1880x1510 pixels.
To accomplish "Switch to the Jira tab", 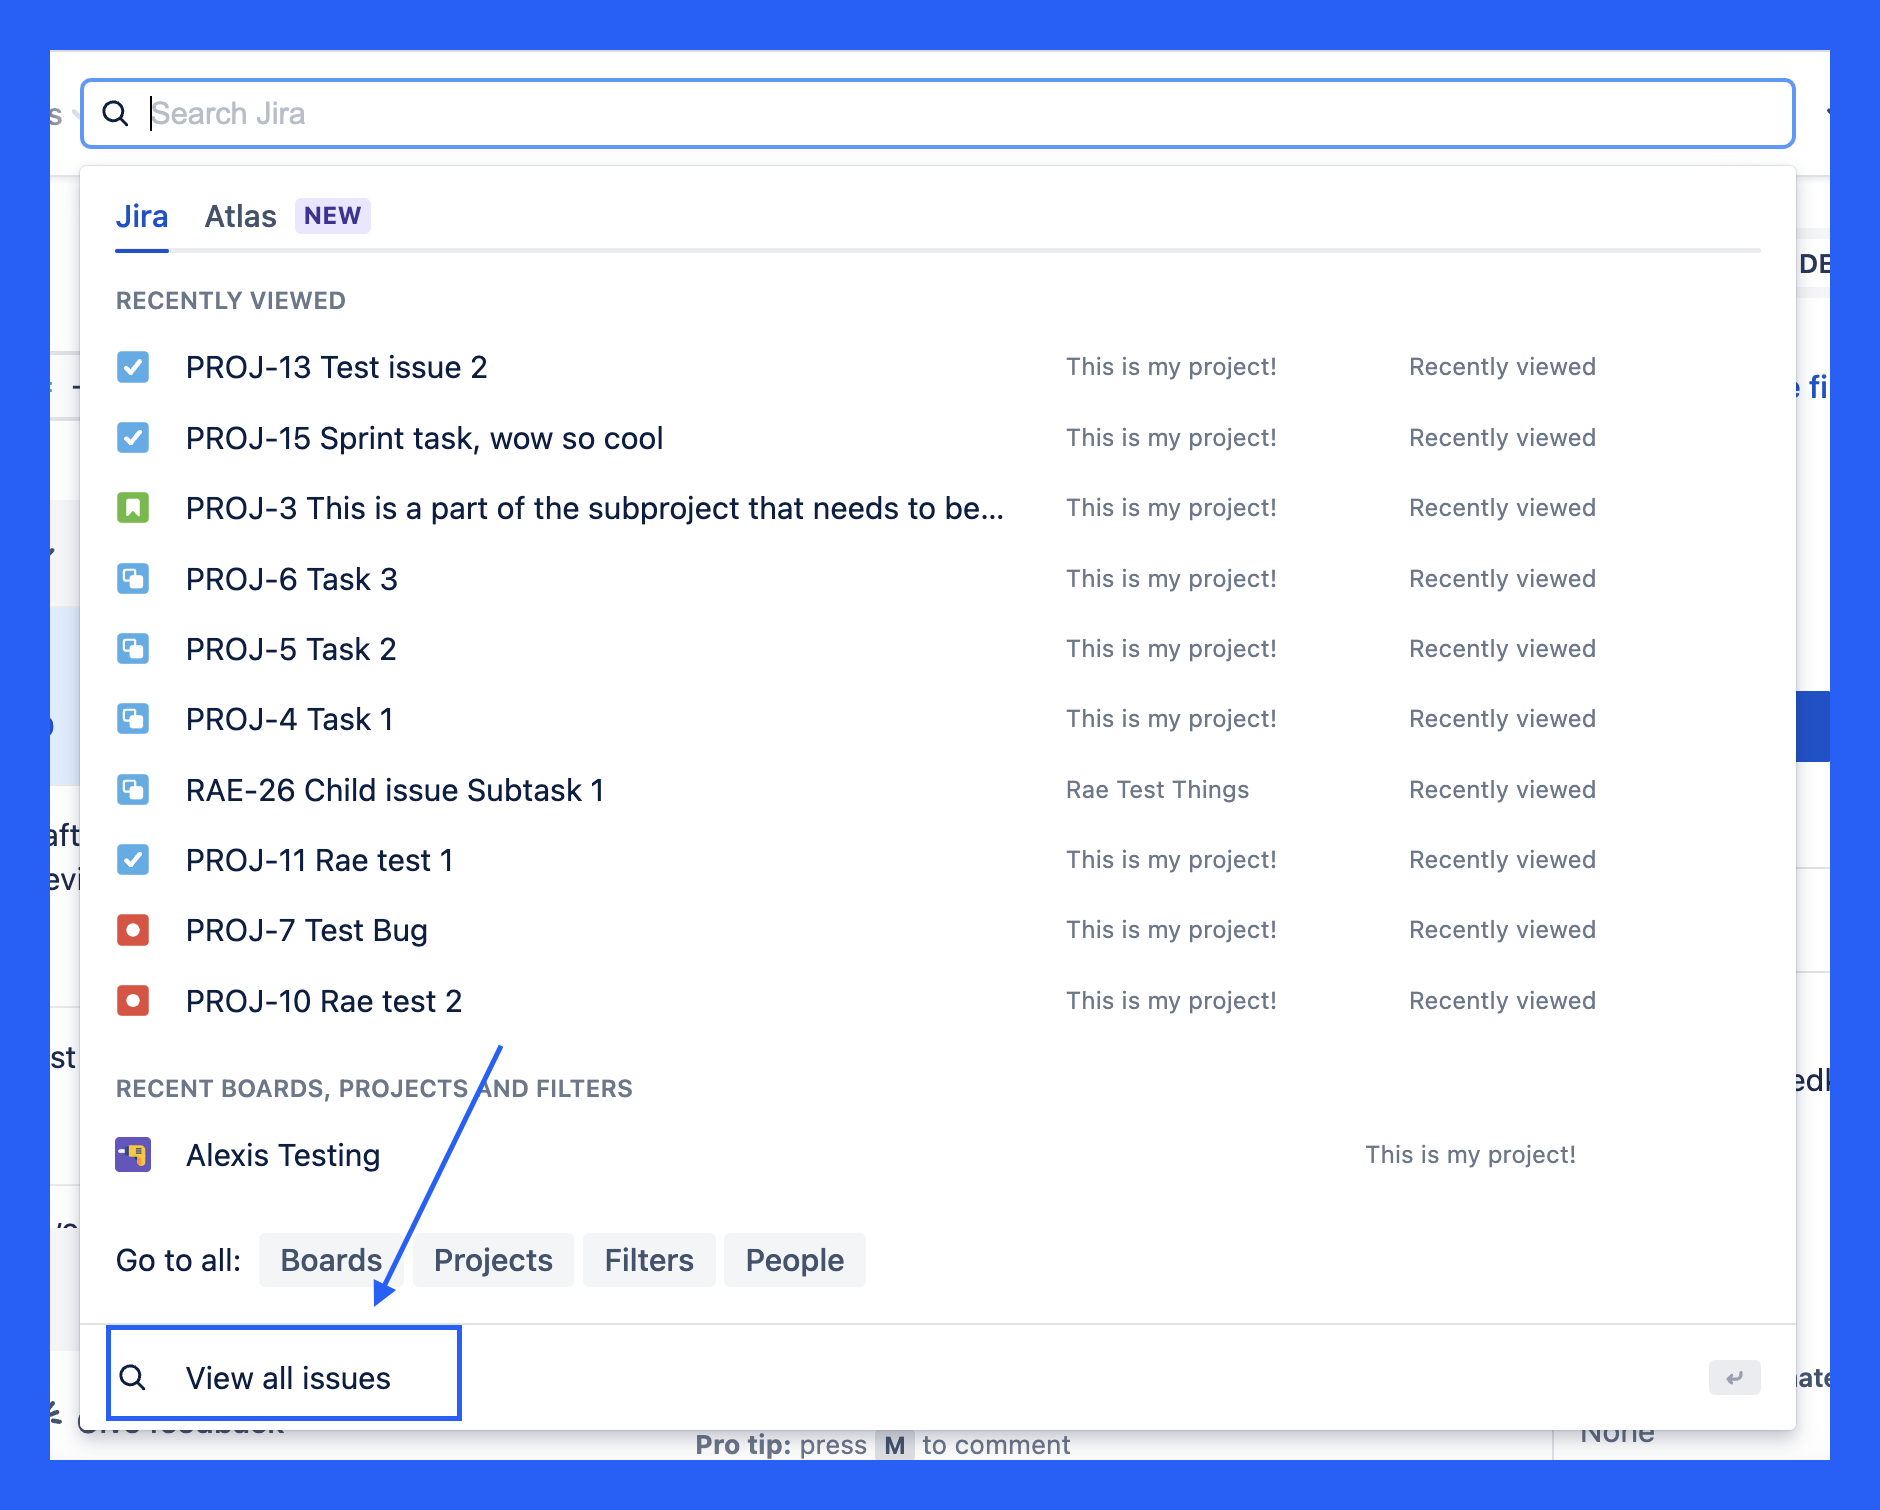I will [142, 216].
